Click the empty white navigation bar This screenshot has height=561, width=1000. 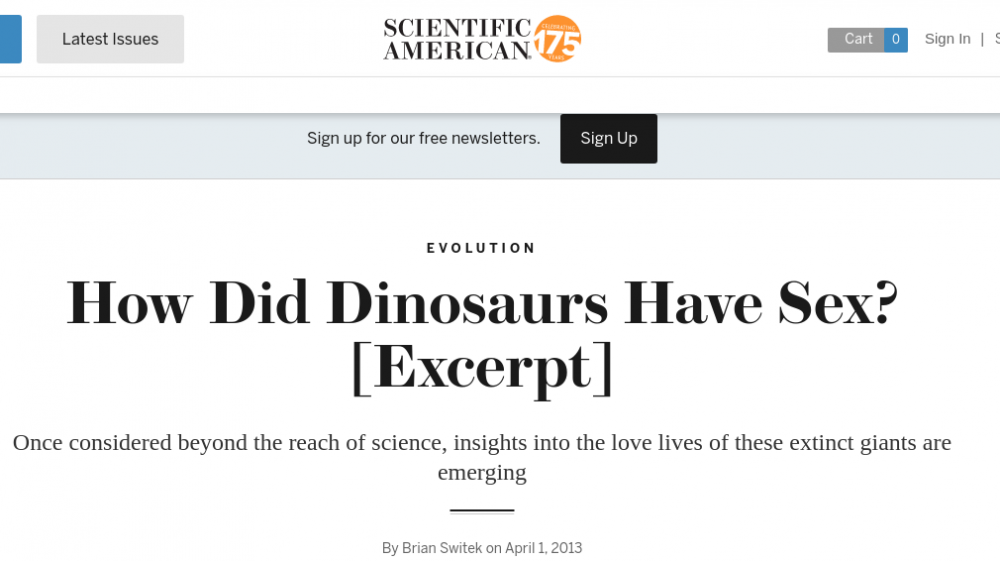point(500,95)
